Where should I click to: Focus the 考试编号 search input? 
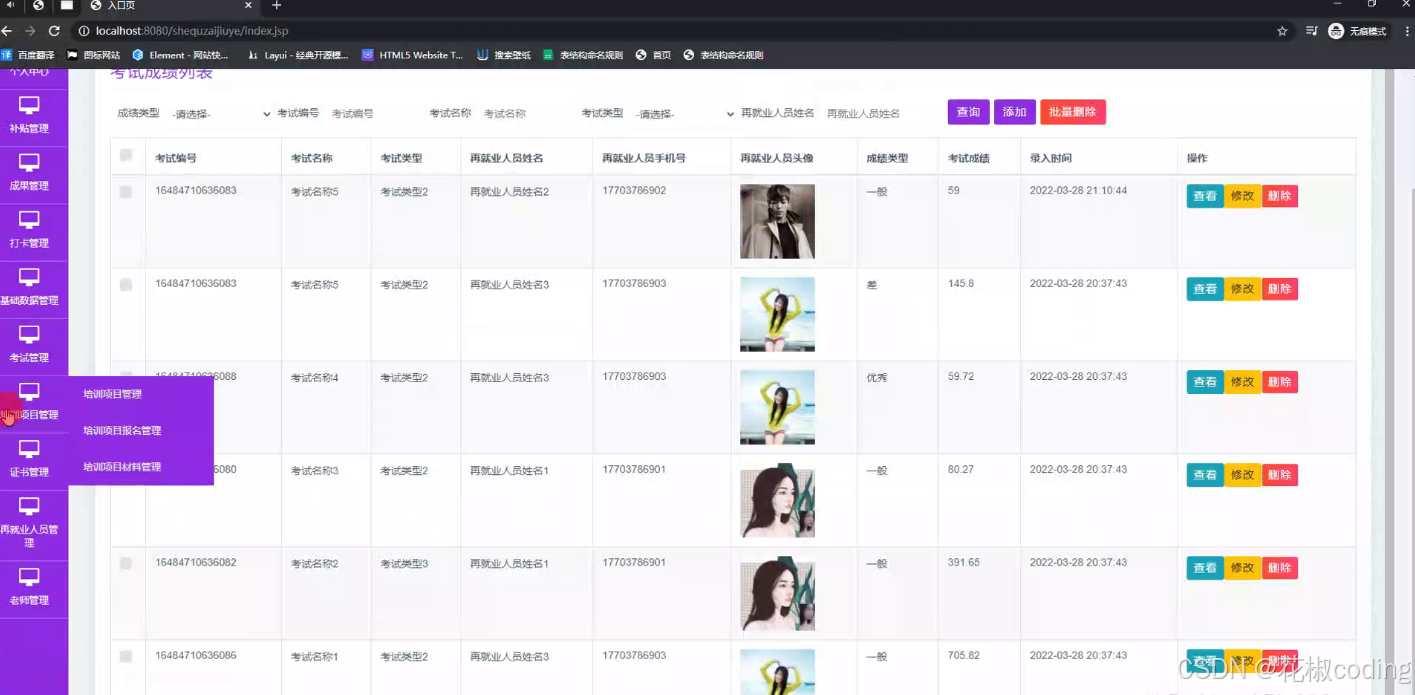(372, 114)
